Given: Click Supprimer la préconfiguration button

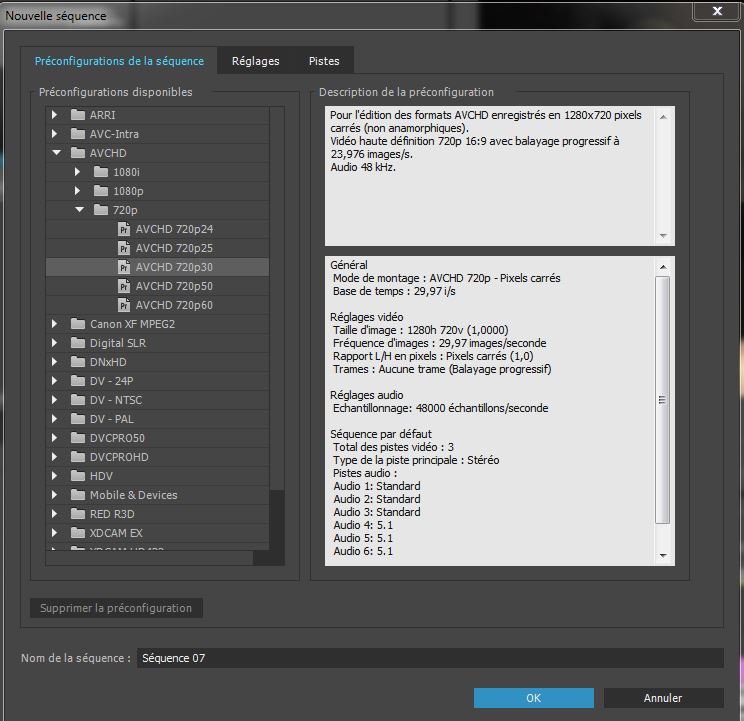Looking at the screenshot, I should (116, 608).
